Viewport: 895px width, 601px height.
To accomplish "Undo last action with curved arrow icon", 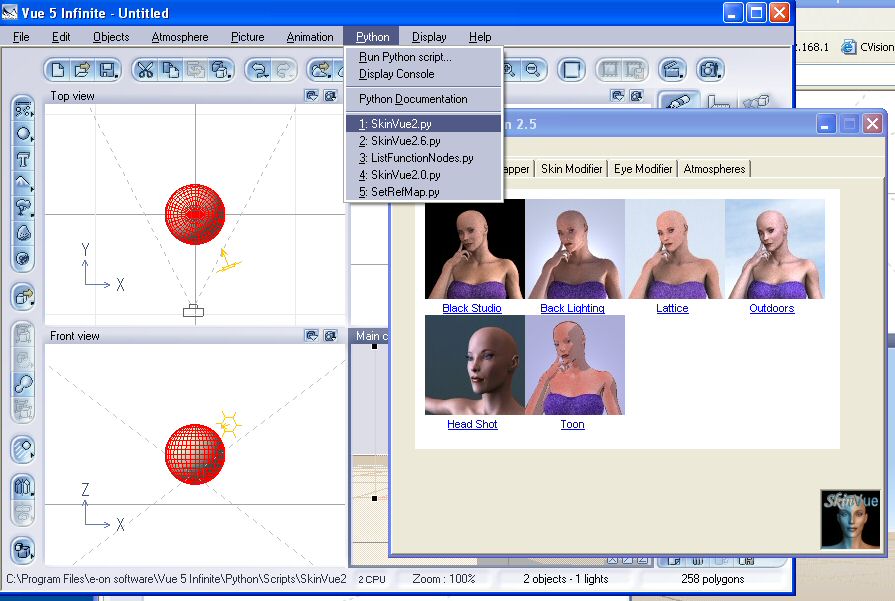I will click(x=259, y=70).
